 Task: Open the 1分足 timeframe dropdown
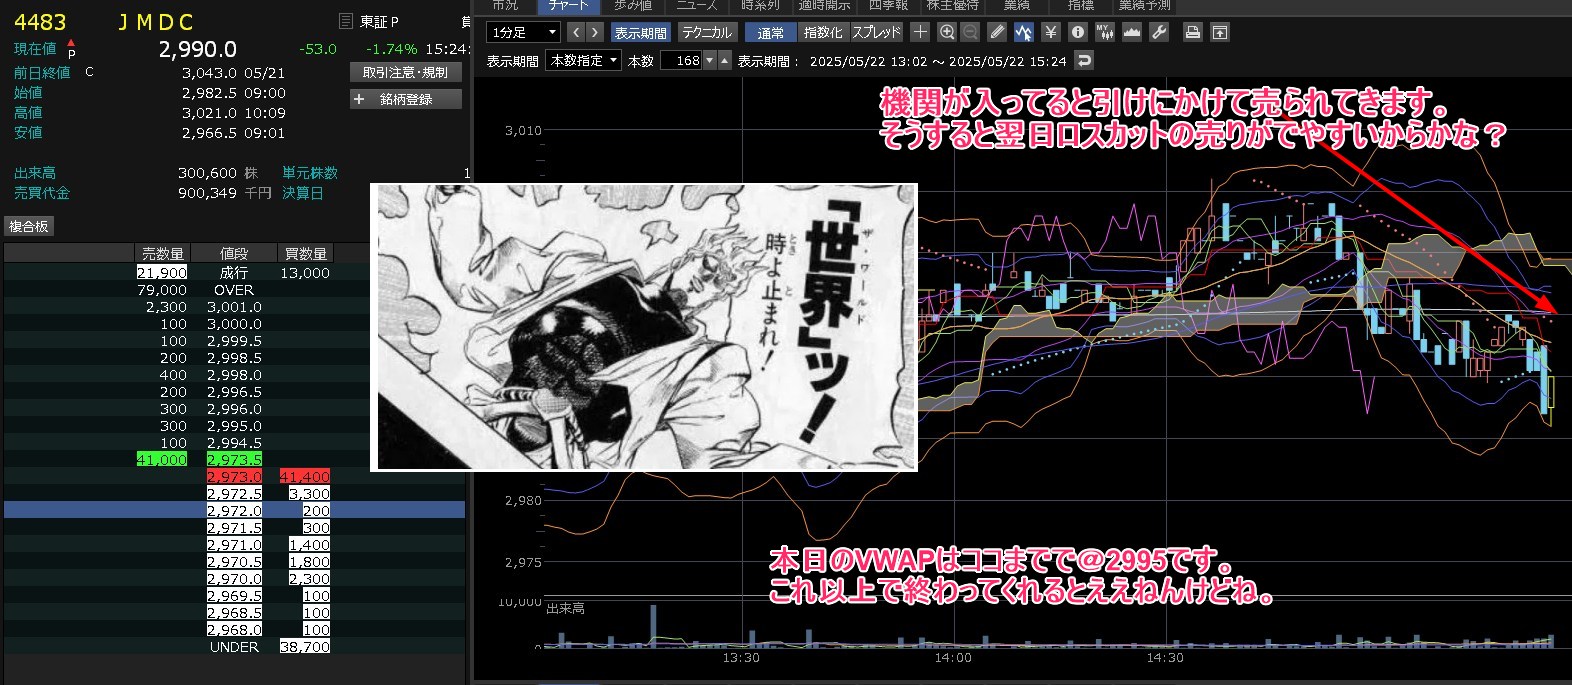pos(524,32)
